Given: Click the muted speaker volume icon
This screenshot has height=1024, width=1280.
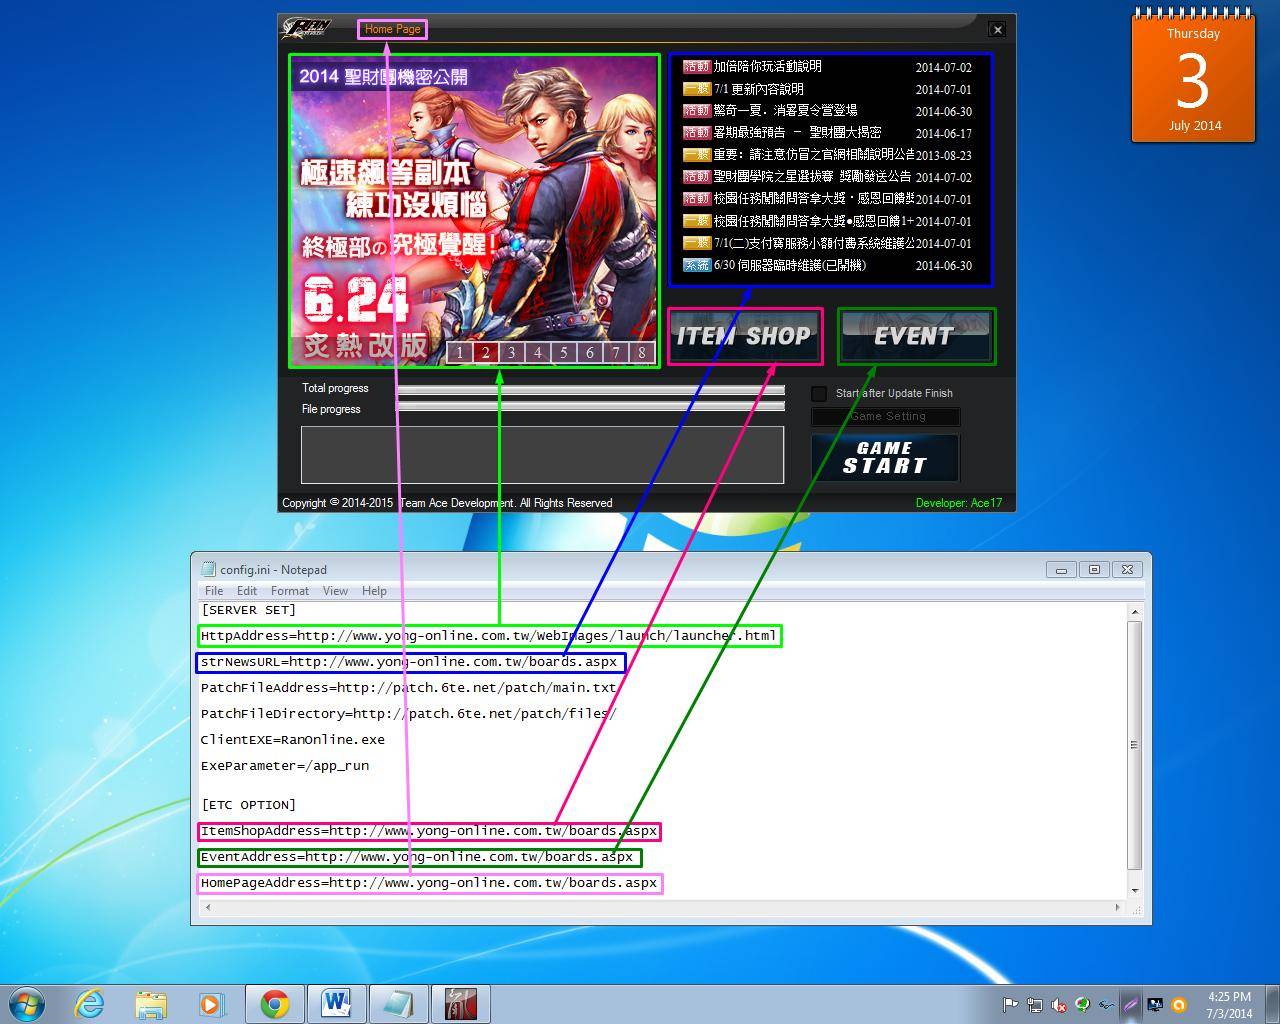Looking at the screenshot, I should pyautogui.click(x=1058, y=1005).
